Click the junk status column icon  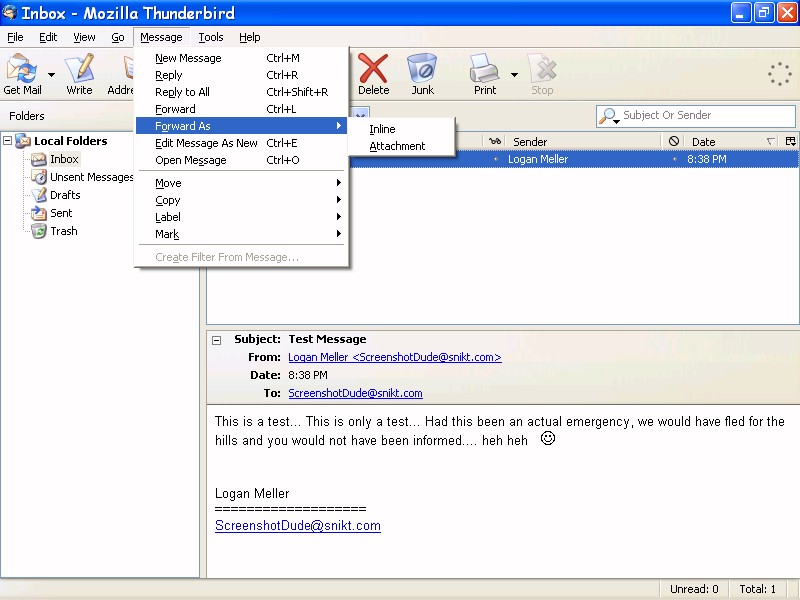tap(673, 141)
